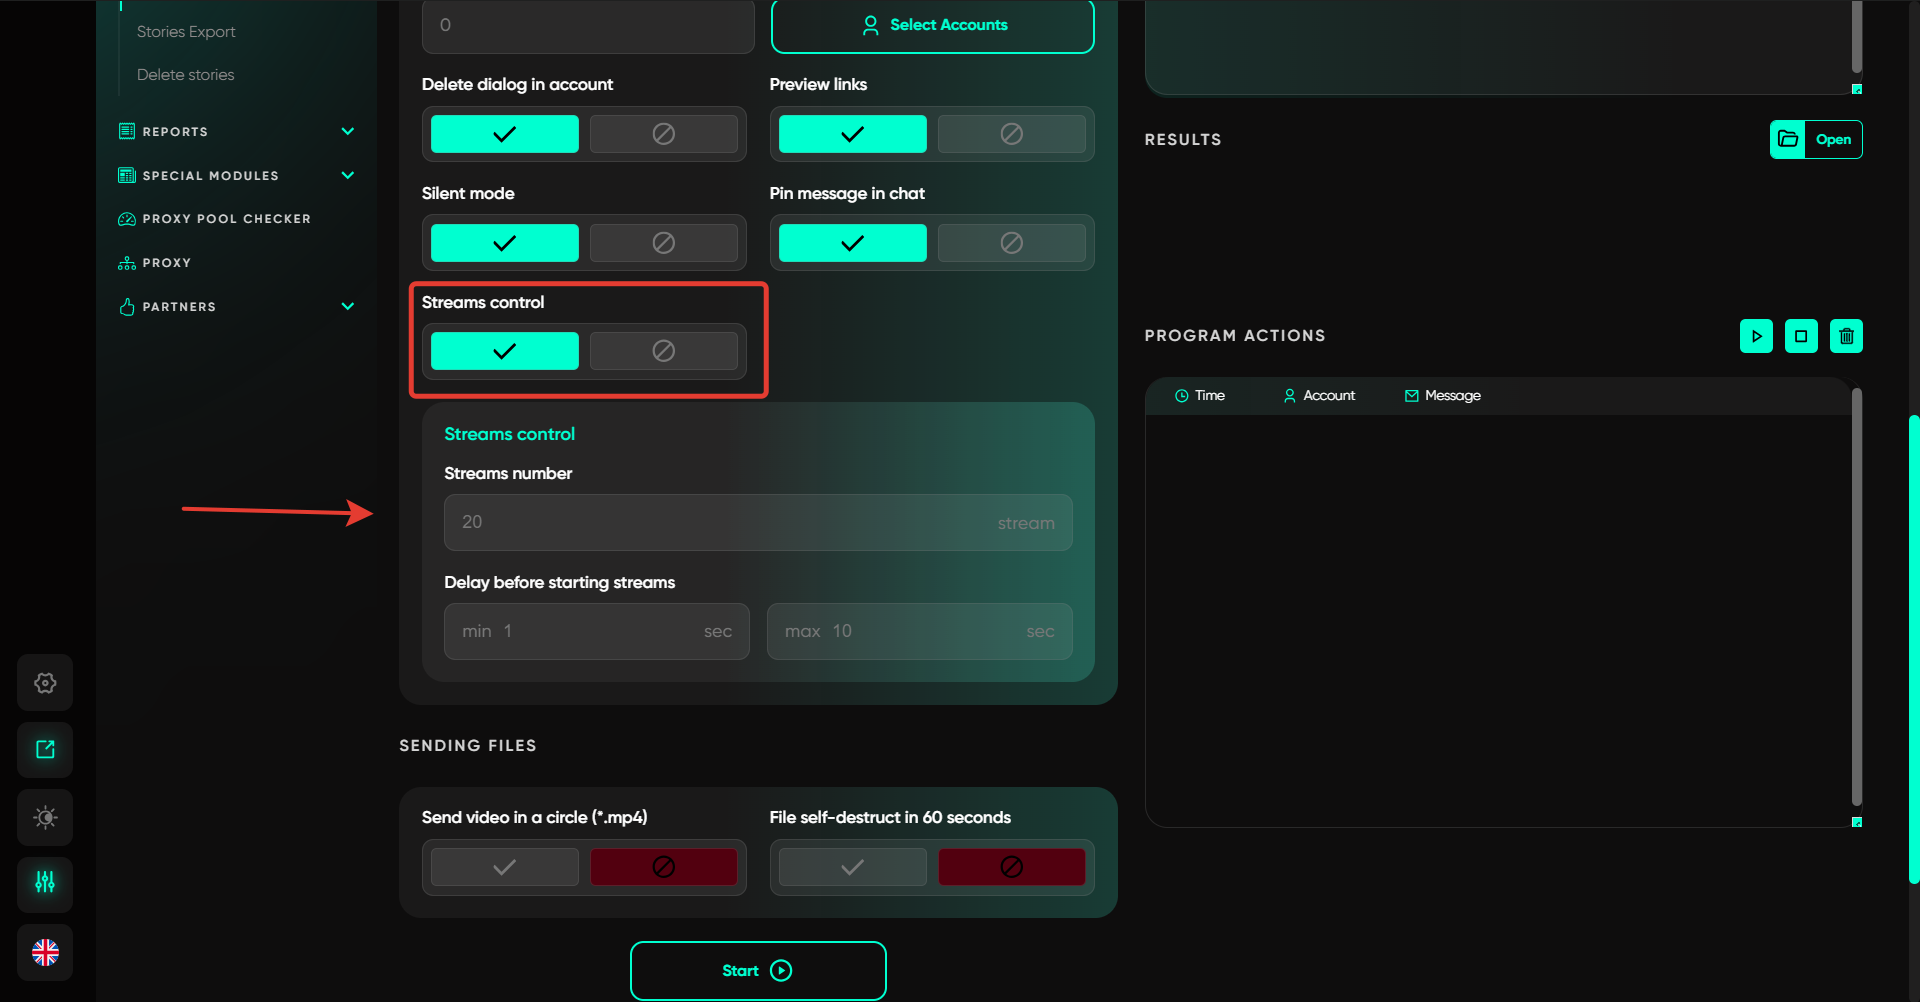Click the external link icon in sidebar
Viewport: 1920px width, 1002px height.
tap(45, 750)
